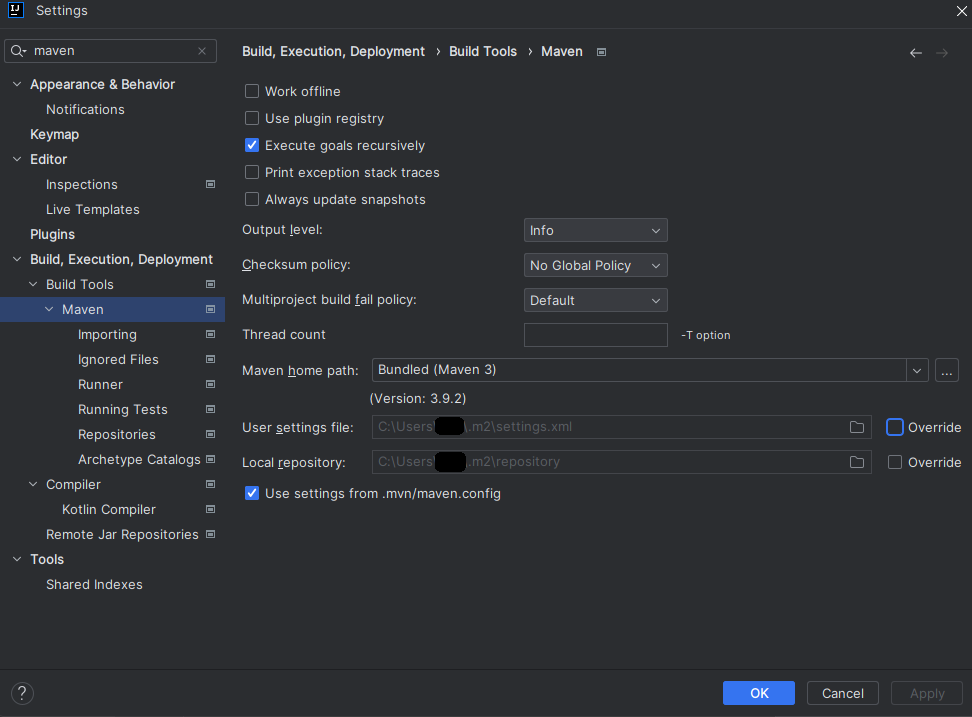Clear the maven search text with X icon
The width and height of the screenshot is (972, 717).
click(202, 51)
